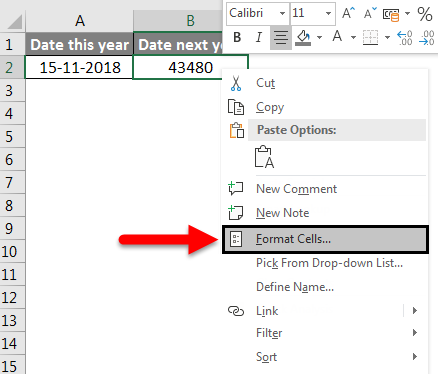
Task: Toggle center alignment
Action: click(281, 38)
